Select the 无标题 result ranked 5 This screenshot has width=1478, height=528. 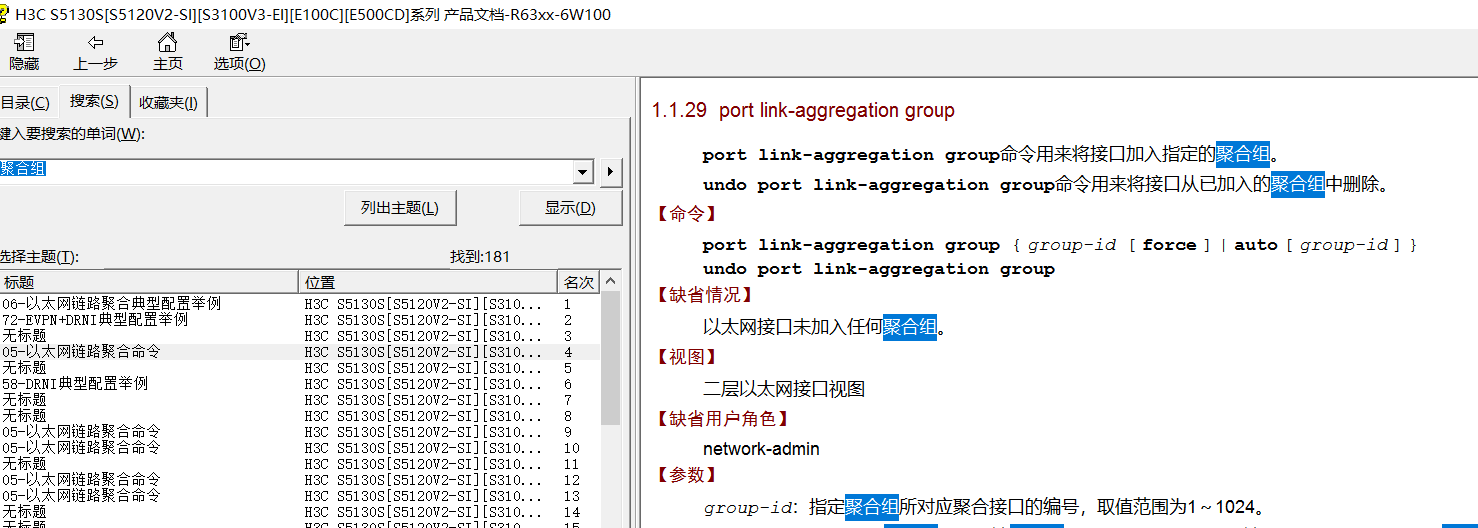point(300,368)
